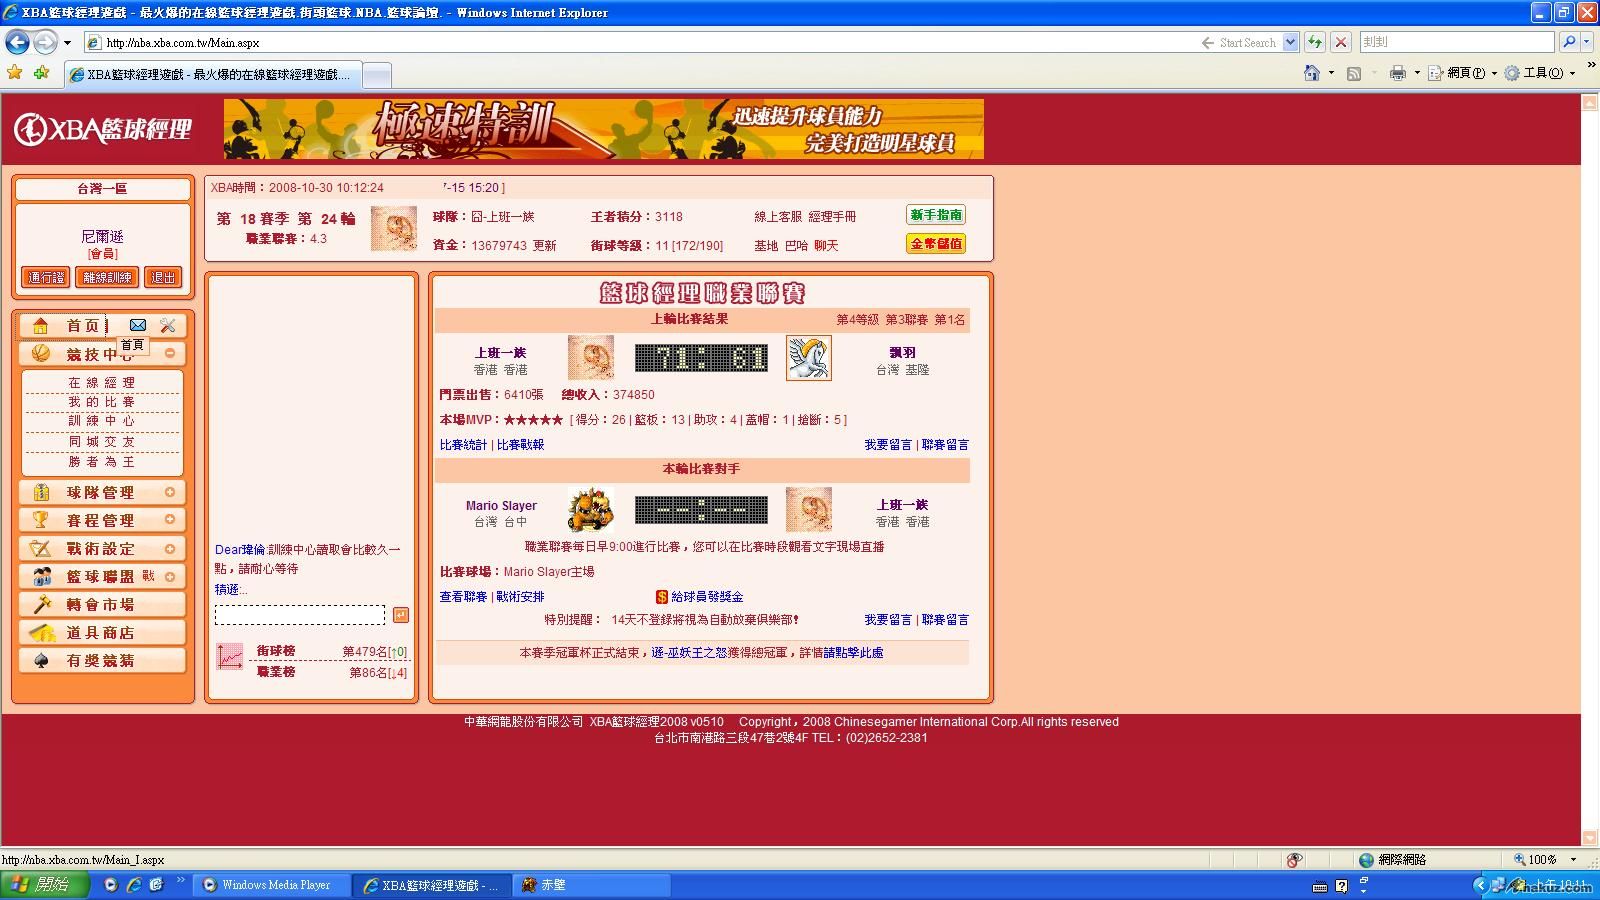Click the RSS feeds toolbar icon

coord(1354,73)
